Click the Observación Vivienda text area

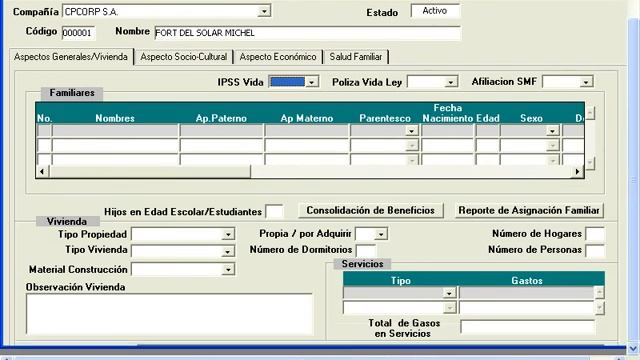[x=169, y=314]
